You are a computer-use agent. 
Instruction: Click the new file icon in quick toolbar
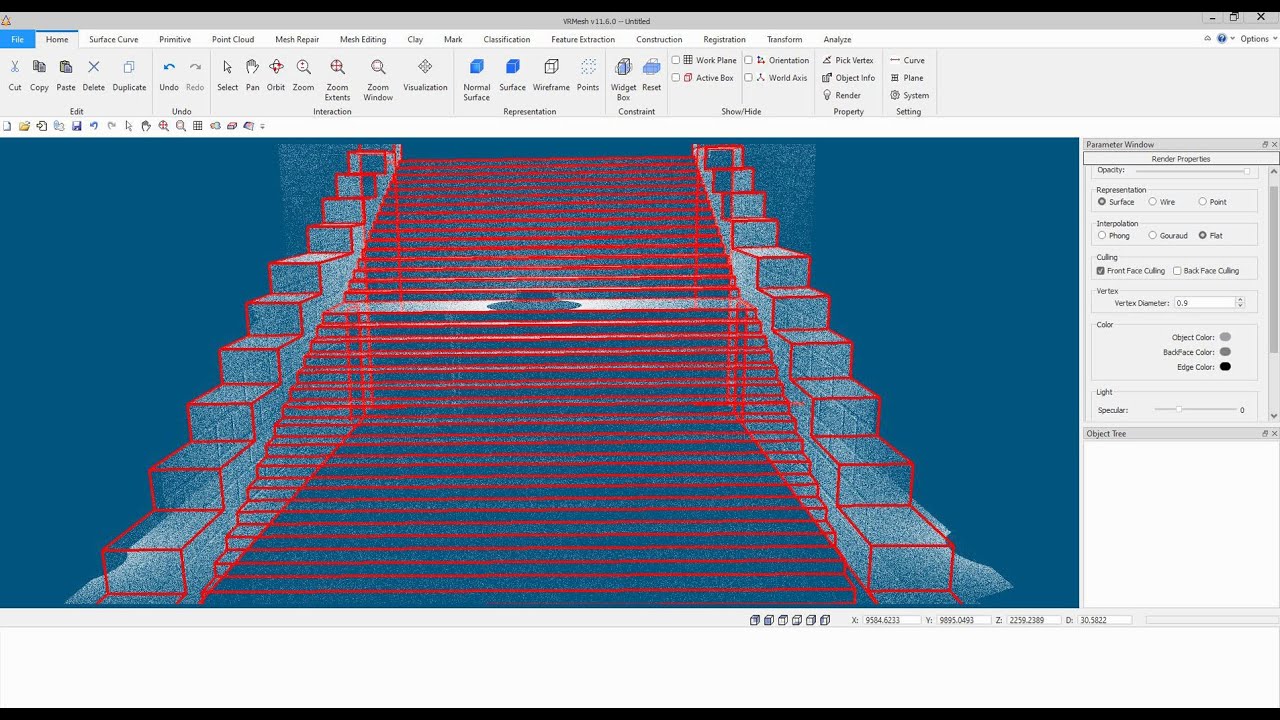click(x=7, y=126)
